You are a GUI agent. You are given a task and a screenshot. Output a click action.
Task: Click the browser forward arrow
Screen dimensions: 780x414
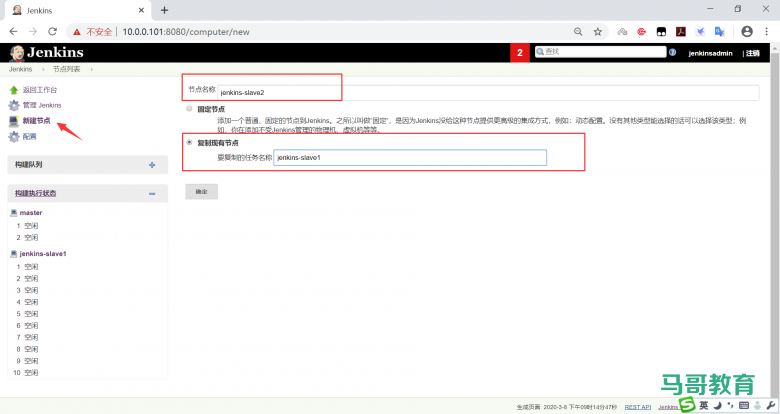point(33,31)
